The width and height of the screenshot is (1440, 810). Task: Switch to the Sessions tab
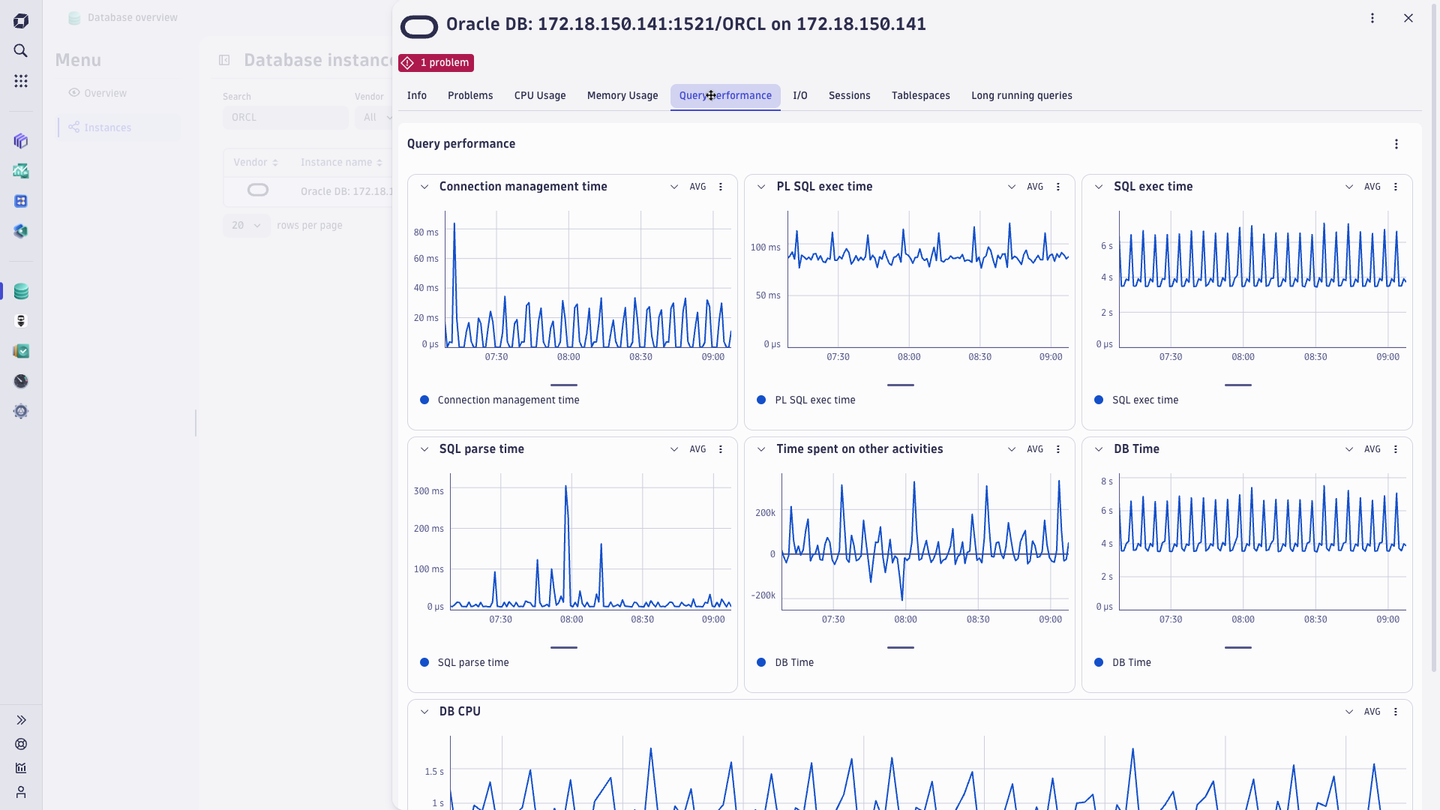[x=849, y=95]
